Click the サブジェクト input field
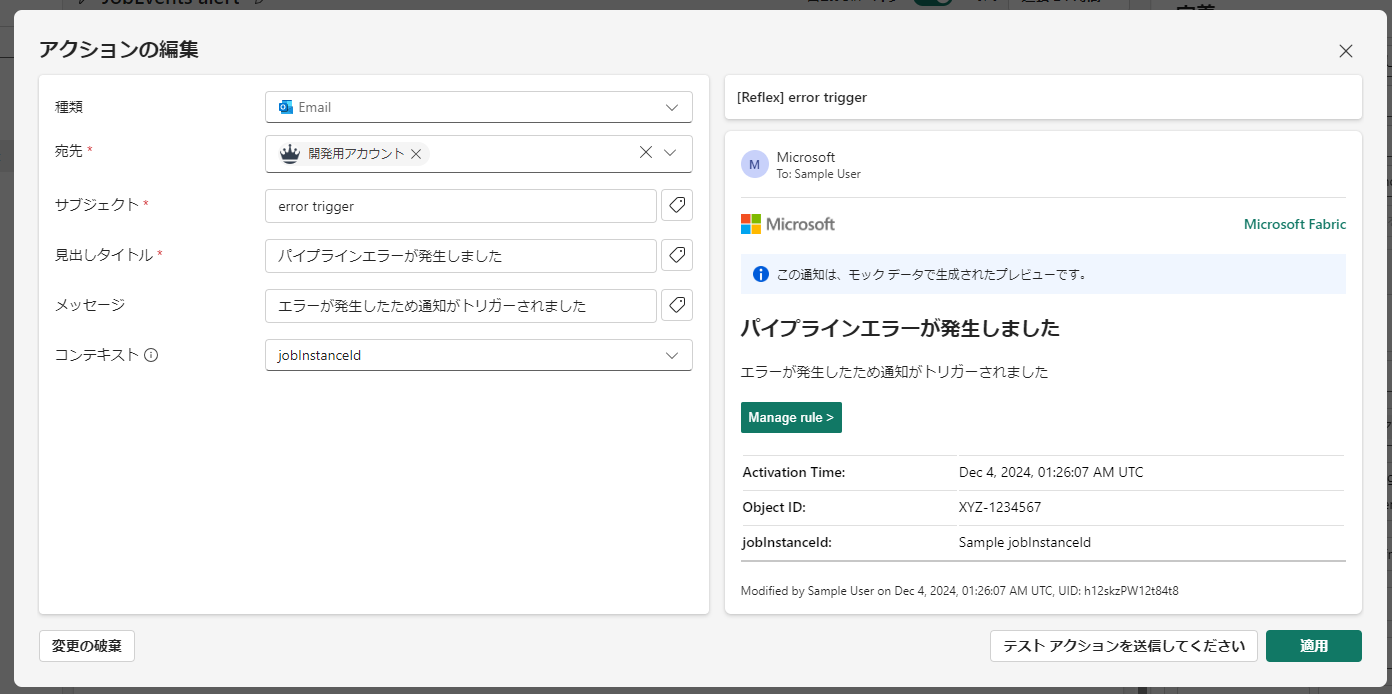Screen dimensions: 1392x694 point(461,206)
